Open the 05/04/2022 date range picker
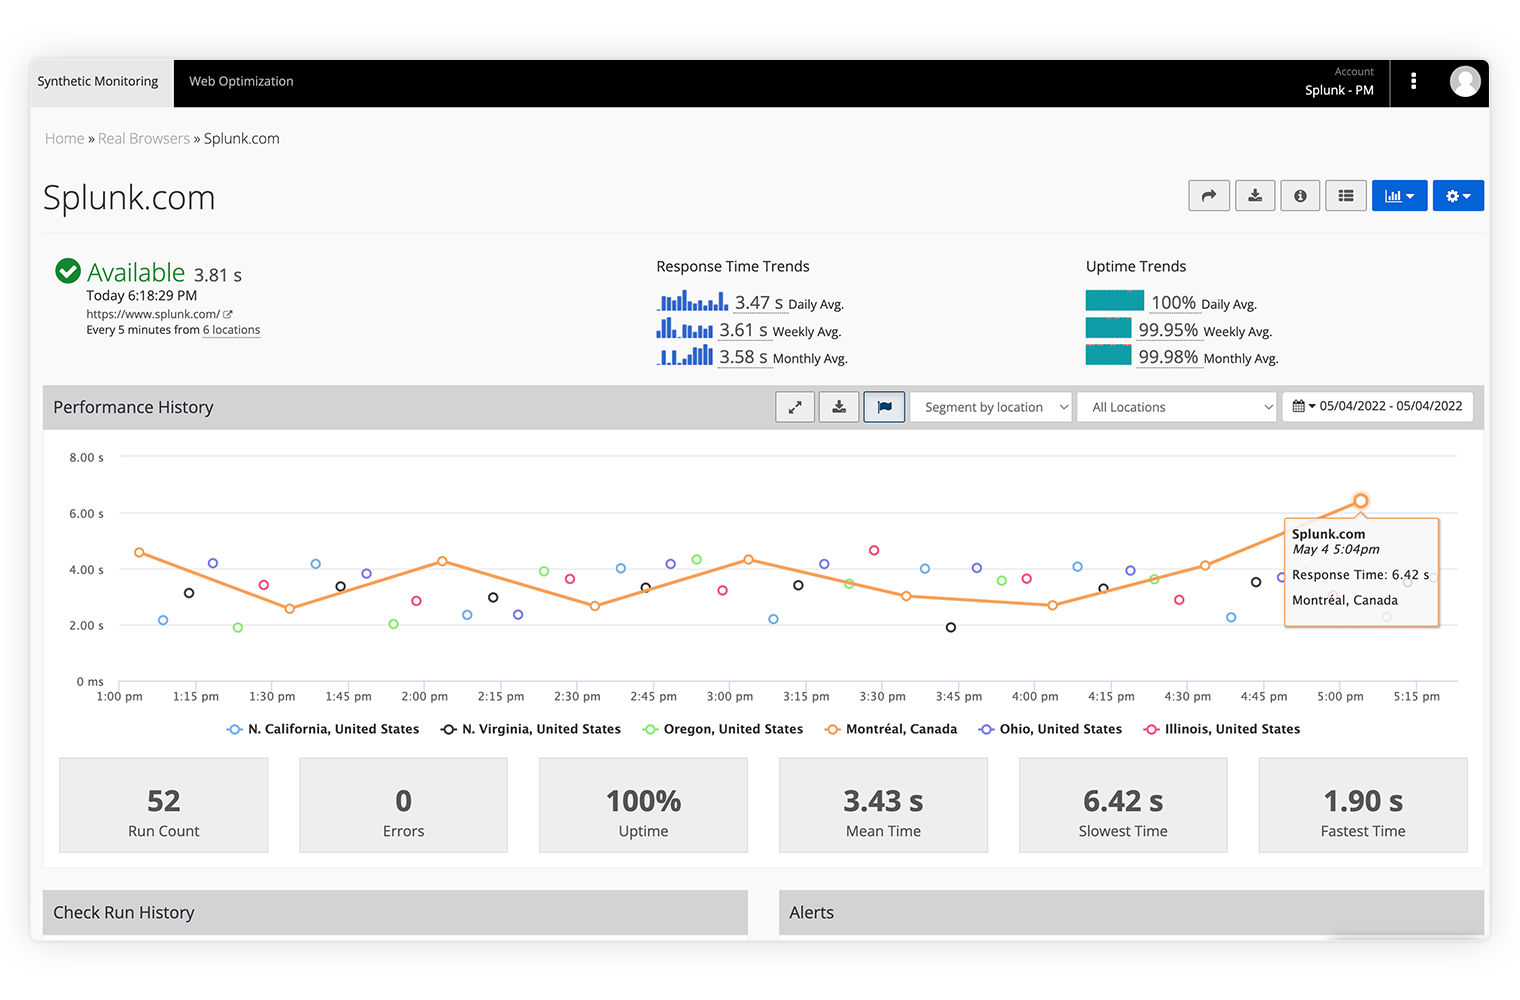This screenshot has width=1520, height=1000. 1377,406
